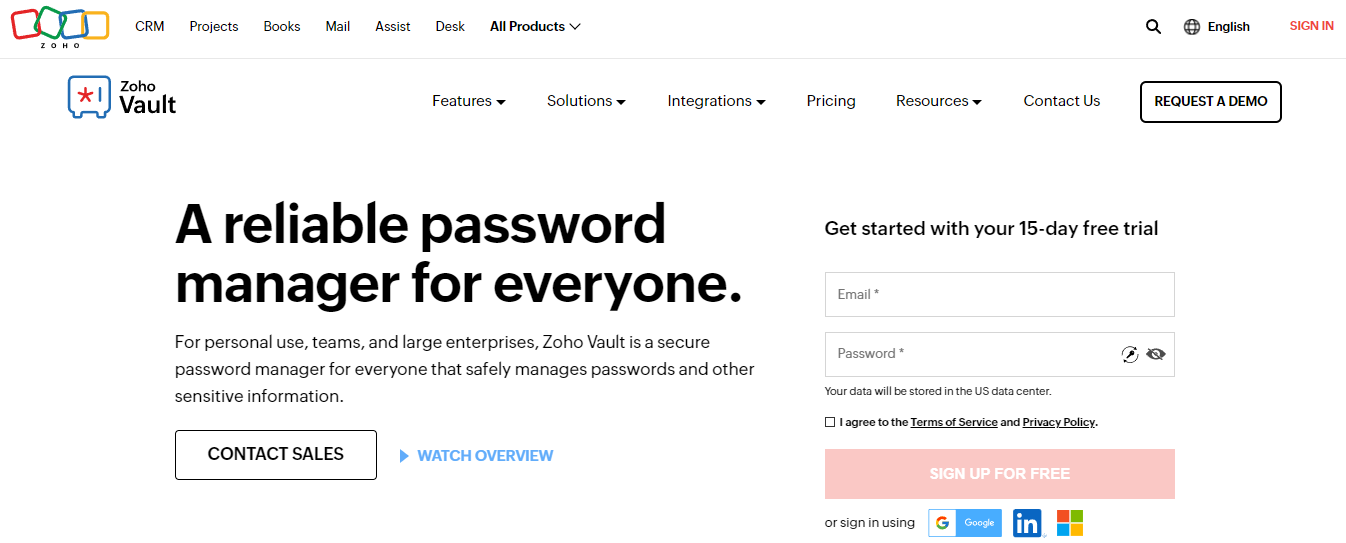Sign in using LinkedIn icon

1027,523
